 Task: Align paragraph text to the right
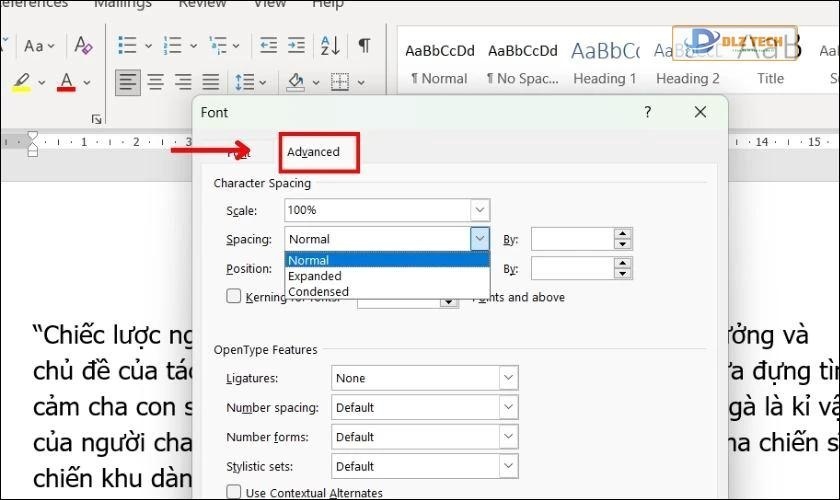coord(183,82)
